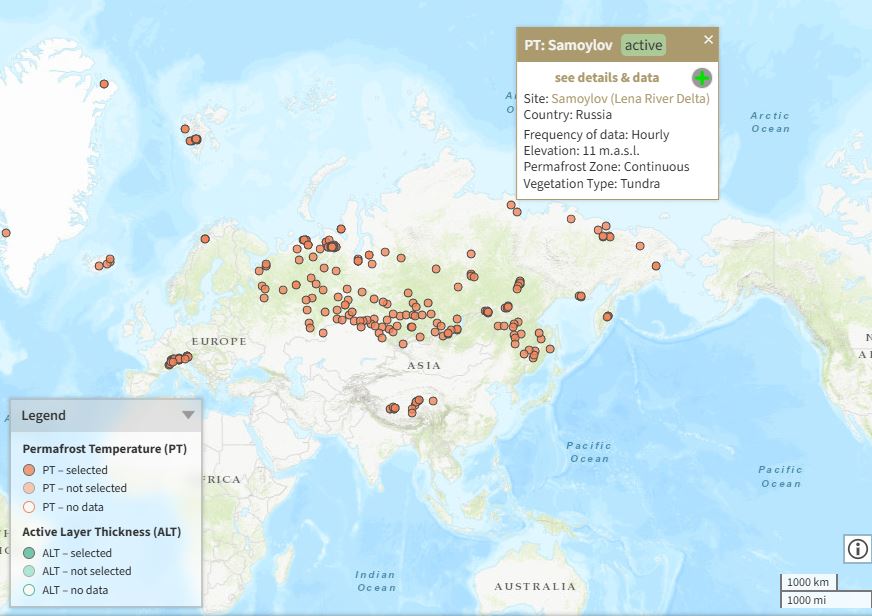Close the PT: Samoylov popup
872x616 pixels.
[x=708, y=40]
